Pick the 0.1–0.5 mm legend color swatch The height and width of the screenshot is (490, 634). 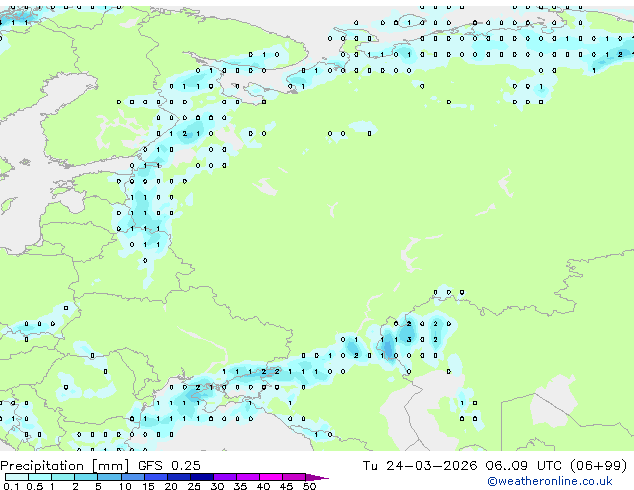pyautogui.click(x=17, y=477)
